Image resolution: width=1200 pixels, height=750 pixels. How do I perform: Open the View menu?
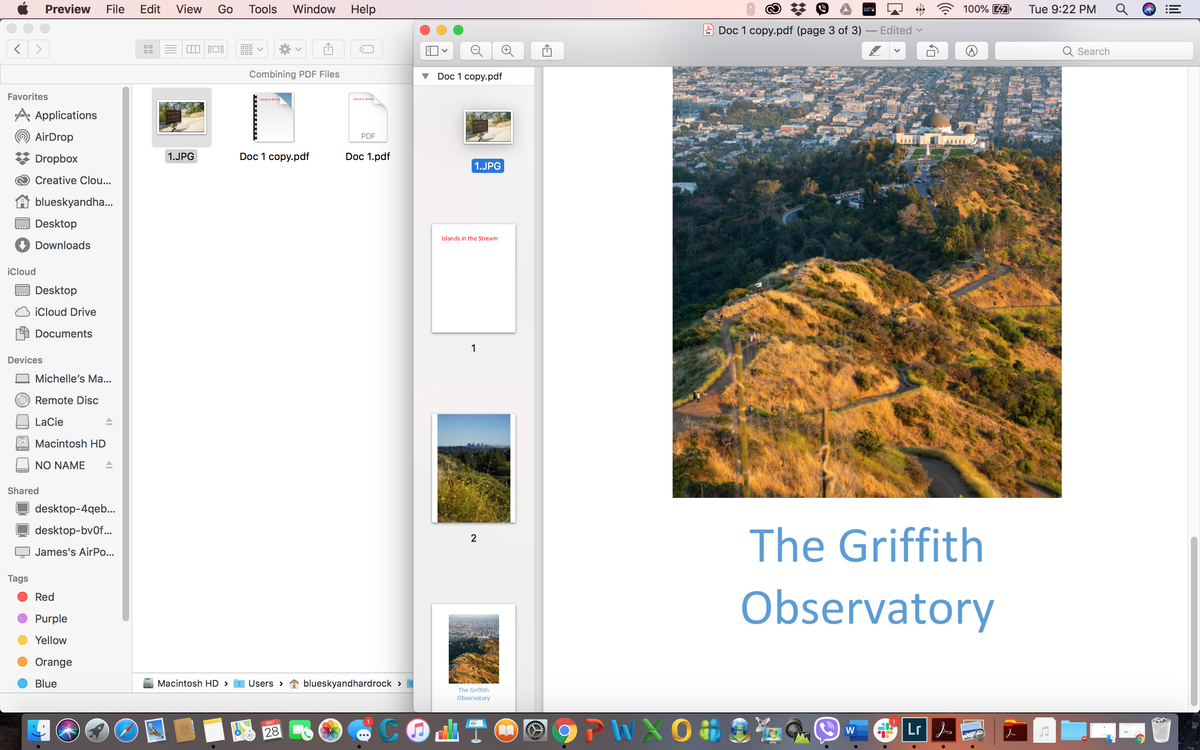189,9
